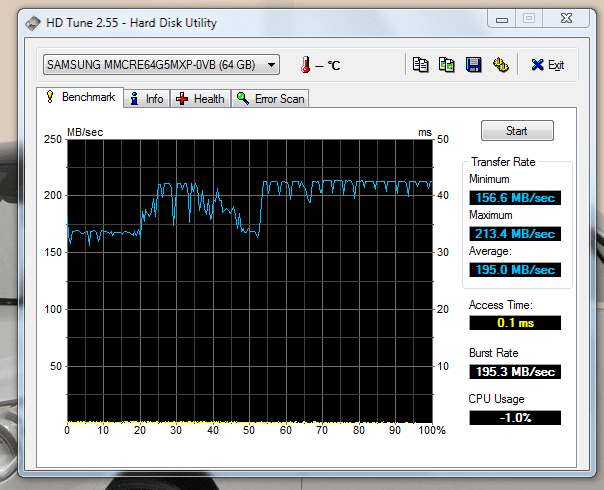
Task: Switch to the Benchmark tab
Action: (x=80, y=97)
